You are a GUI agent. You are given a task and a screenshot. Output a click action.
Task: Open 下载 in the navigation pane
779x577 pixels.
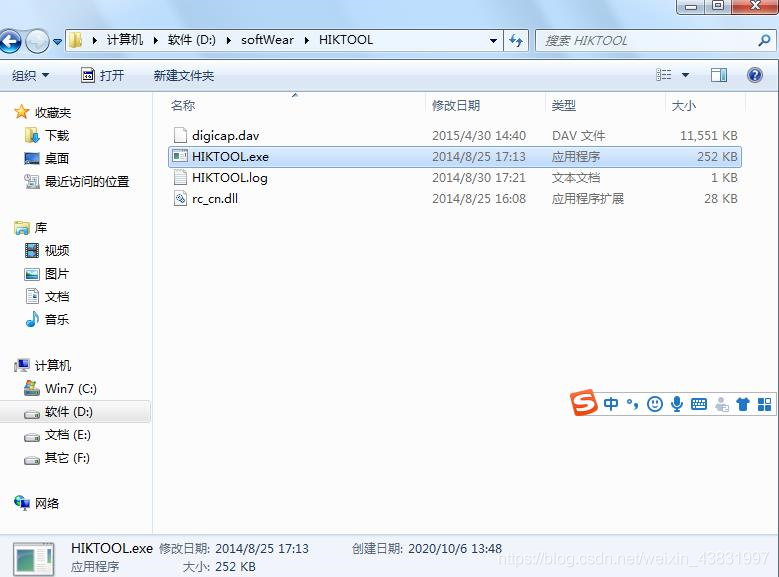click(x=57, y=135)
